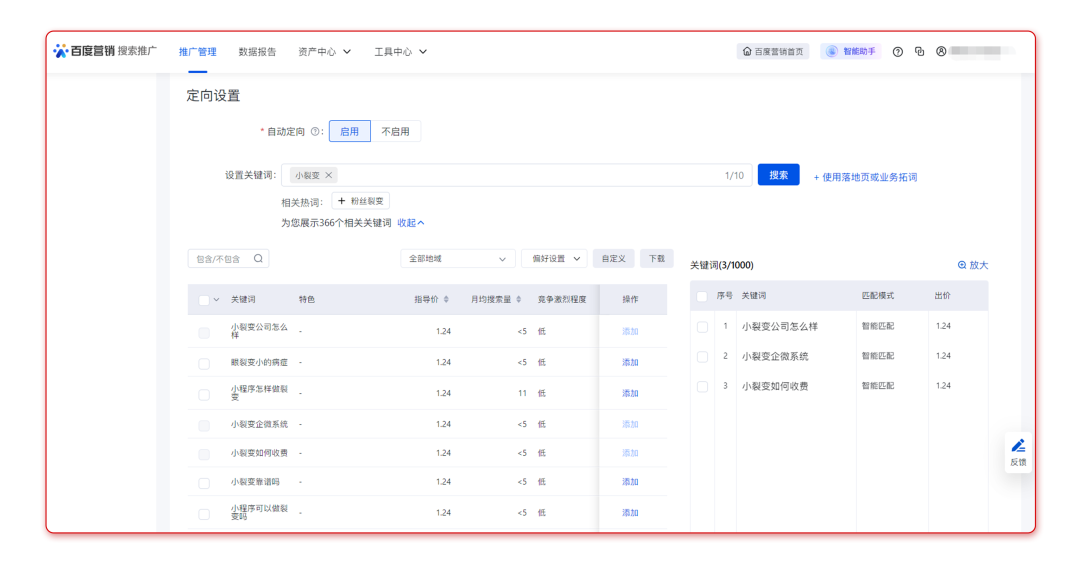Remove the 小裂变 keyword tag
This screenshot has height=564, width=1080.
point(329,175)
